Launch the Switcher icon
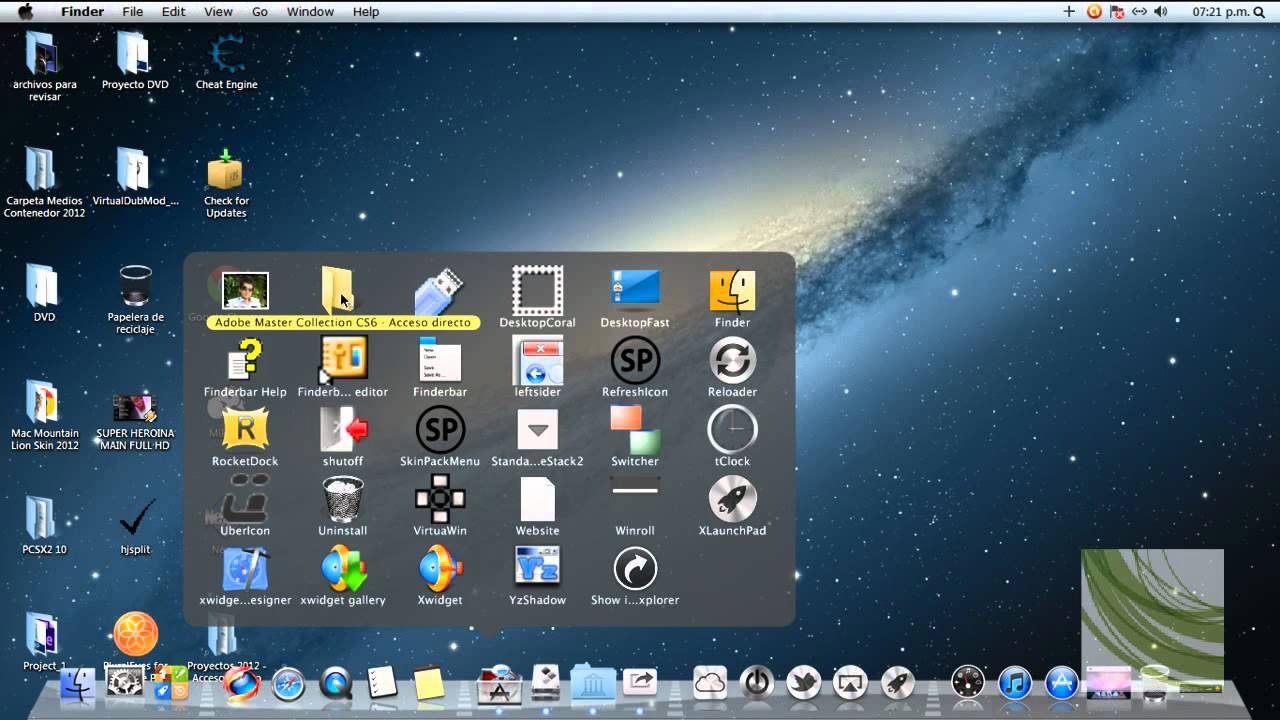Viewport: 1280px width, 720px height. coord(635,429)
